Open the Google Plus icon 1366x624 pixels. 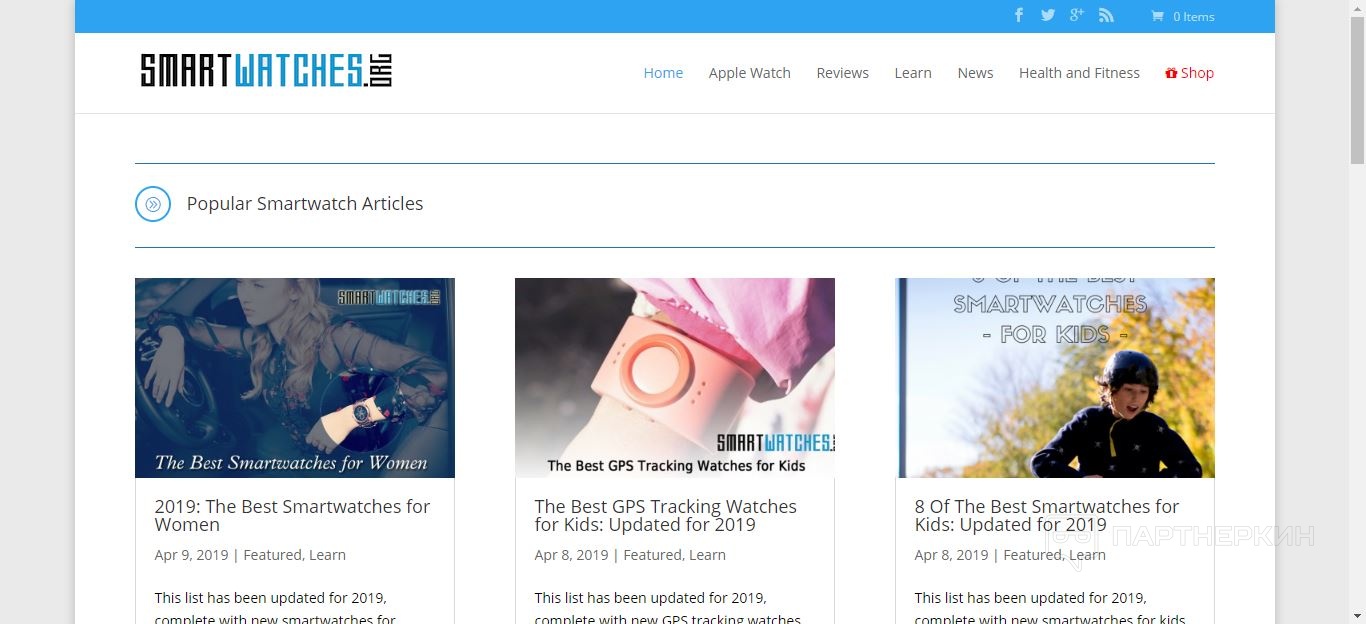pyautogui.click(x=1076, y=15)
